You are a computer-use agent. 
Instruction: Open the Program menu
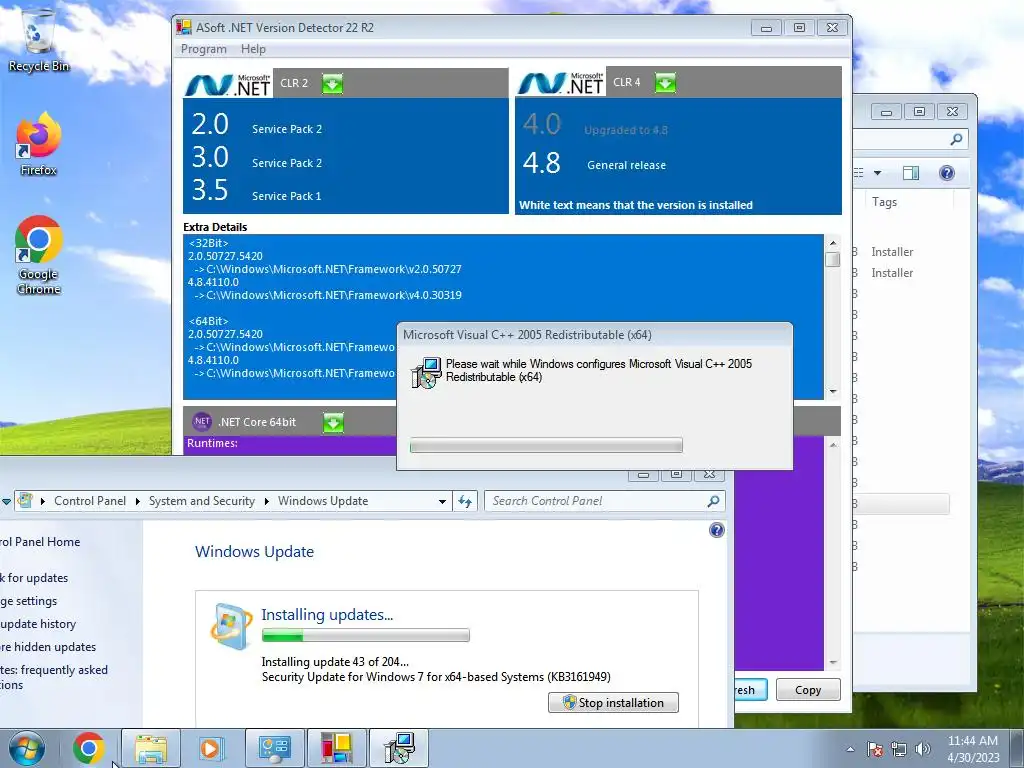click(204, 49)
